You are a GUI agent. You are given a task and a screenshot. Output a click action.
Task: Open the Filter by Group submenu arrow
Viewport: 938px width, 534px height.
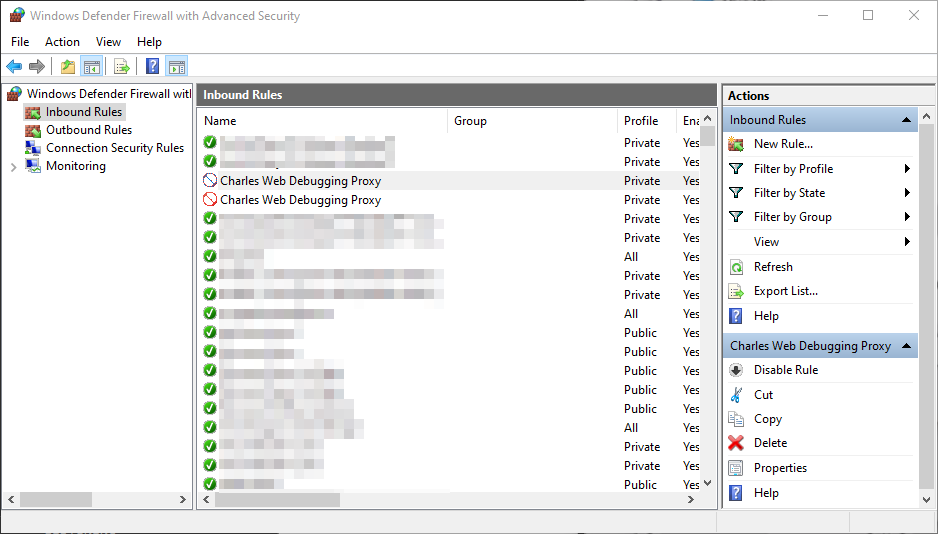click(x=907, y=216)
